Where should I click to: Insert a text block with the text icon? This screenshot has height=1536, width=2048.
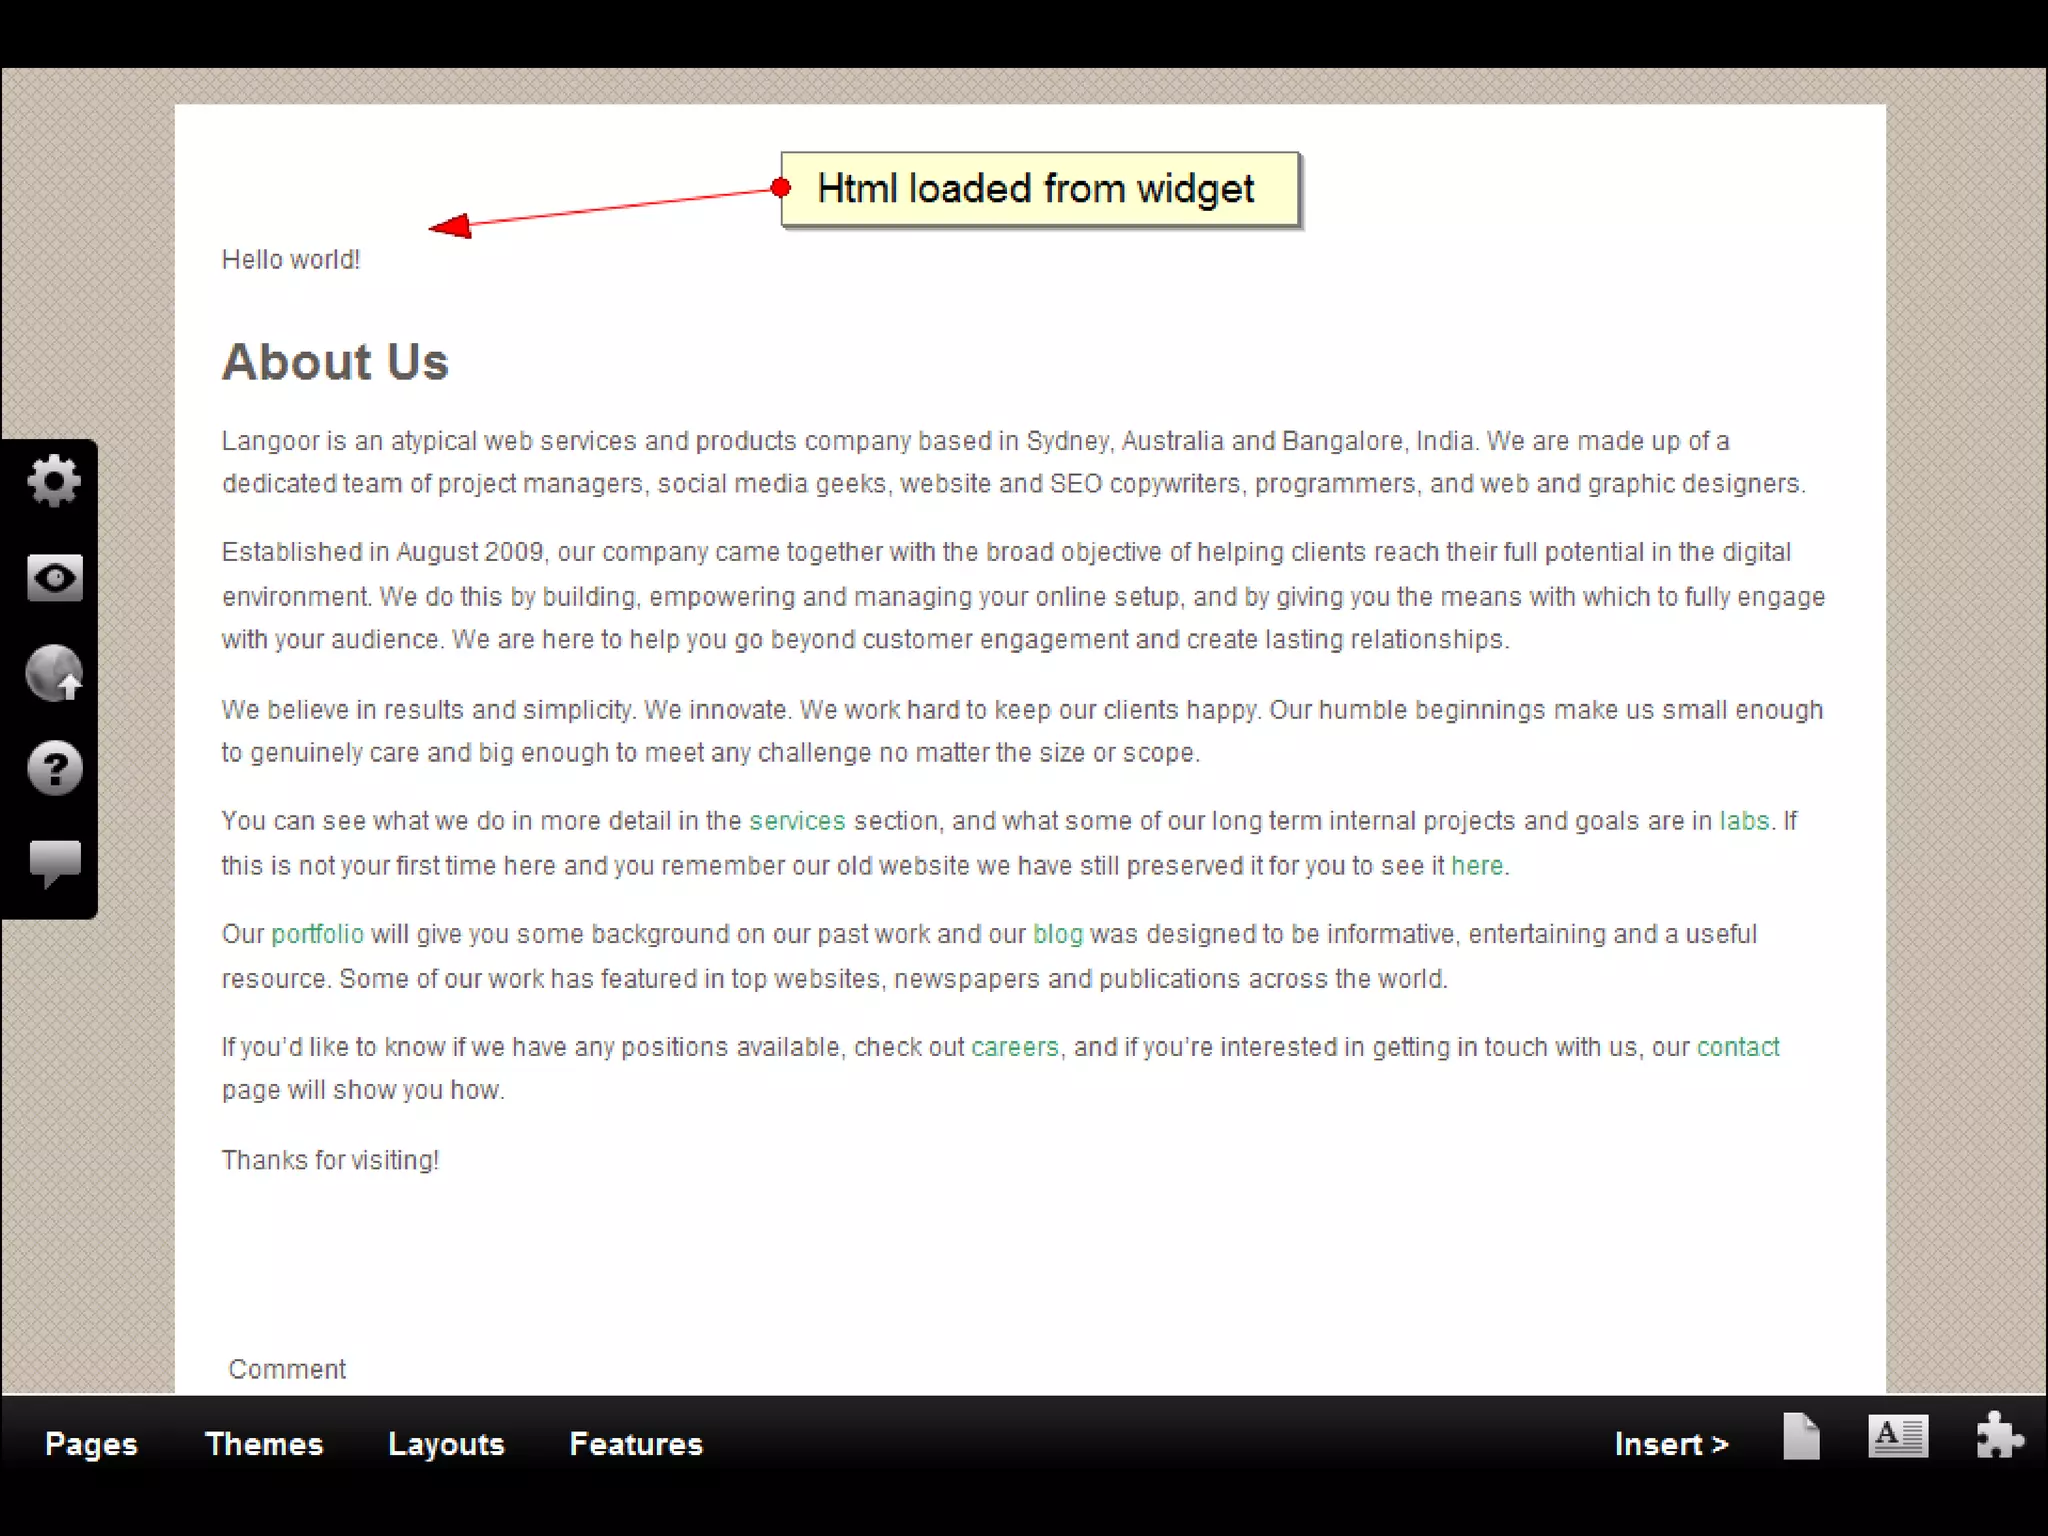tap(1897, 1437)
